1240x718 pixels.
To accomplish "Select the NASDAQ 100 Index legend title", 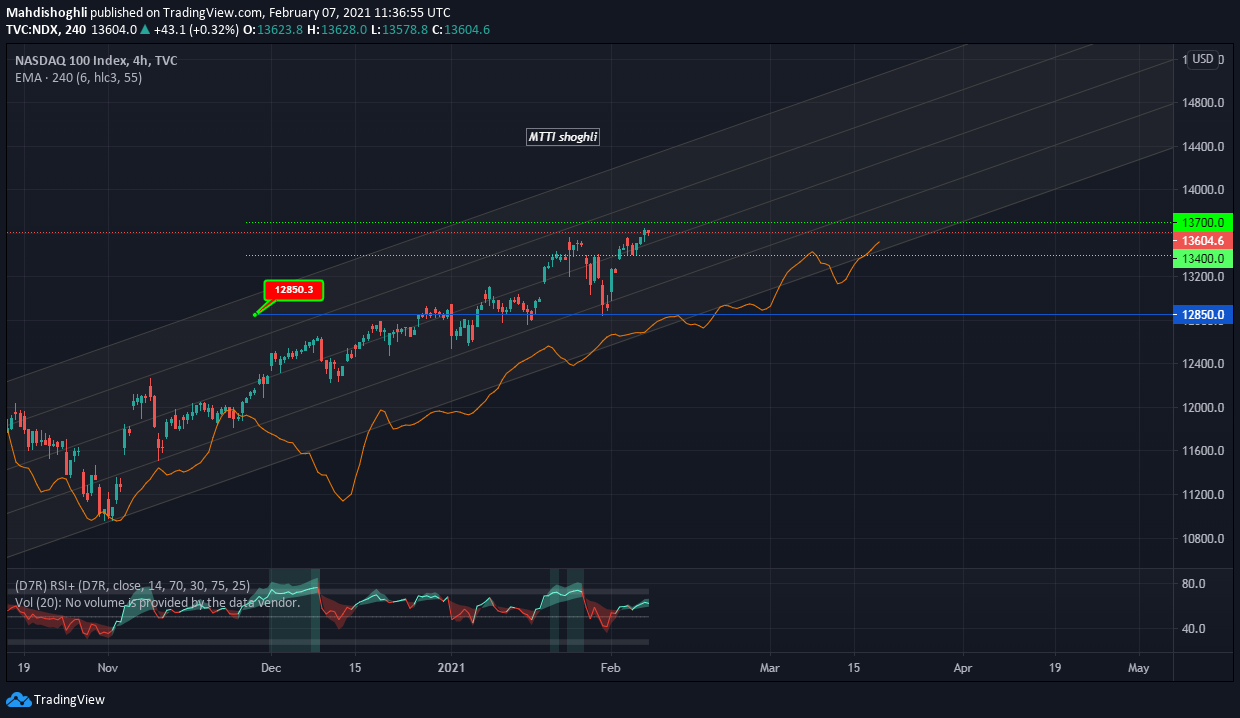I will pos(96,60).
